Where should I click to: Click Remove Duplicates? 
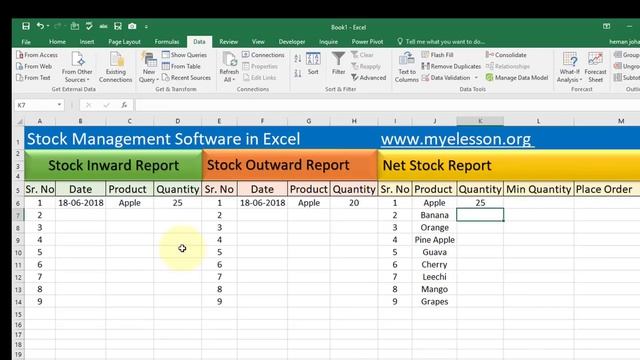tap(451, 66)
